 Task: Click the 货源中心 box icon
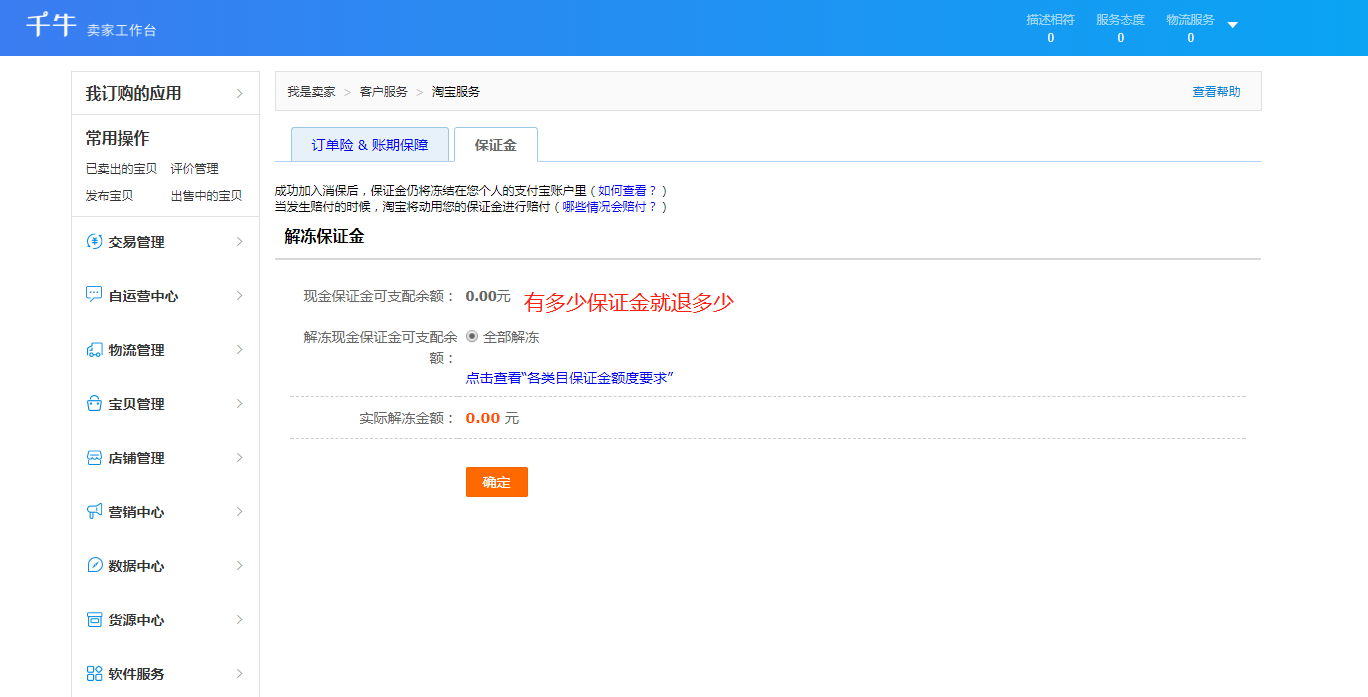(x=94, y=620)
